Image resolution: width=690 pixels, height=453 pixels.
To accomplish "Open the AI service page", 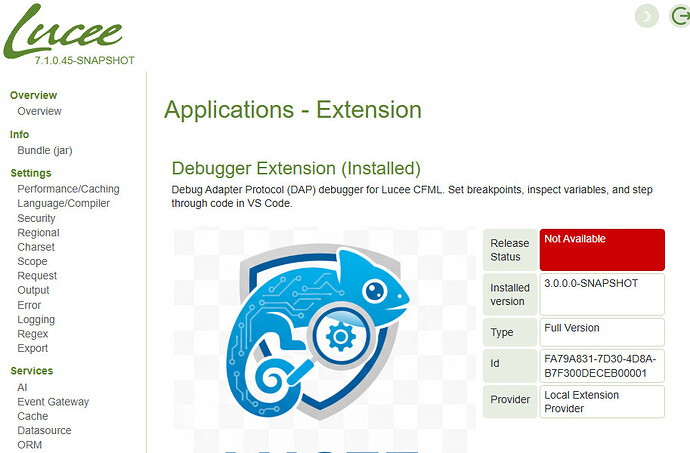I will [23, 387].
